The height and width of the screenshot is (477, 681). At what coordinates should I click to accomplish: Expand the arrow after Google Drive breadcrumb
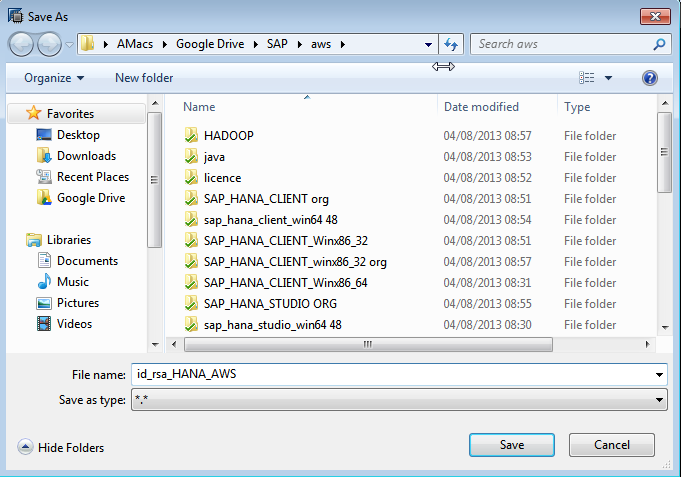255,44
